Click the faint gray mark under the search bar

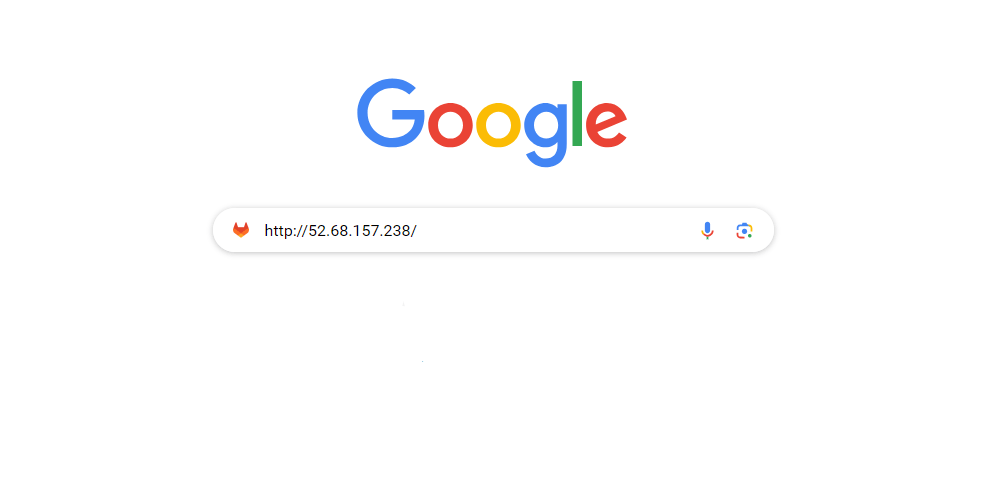tap(403, 304)
